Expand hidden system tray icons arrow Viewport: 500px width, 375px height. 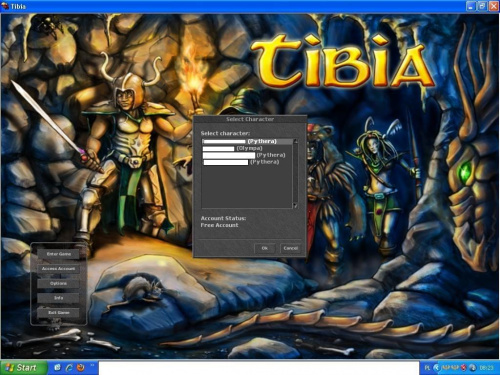pyautogui.click(x=437, y=368)
